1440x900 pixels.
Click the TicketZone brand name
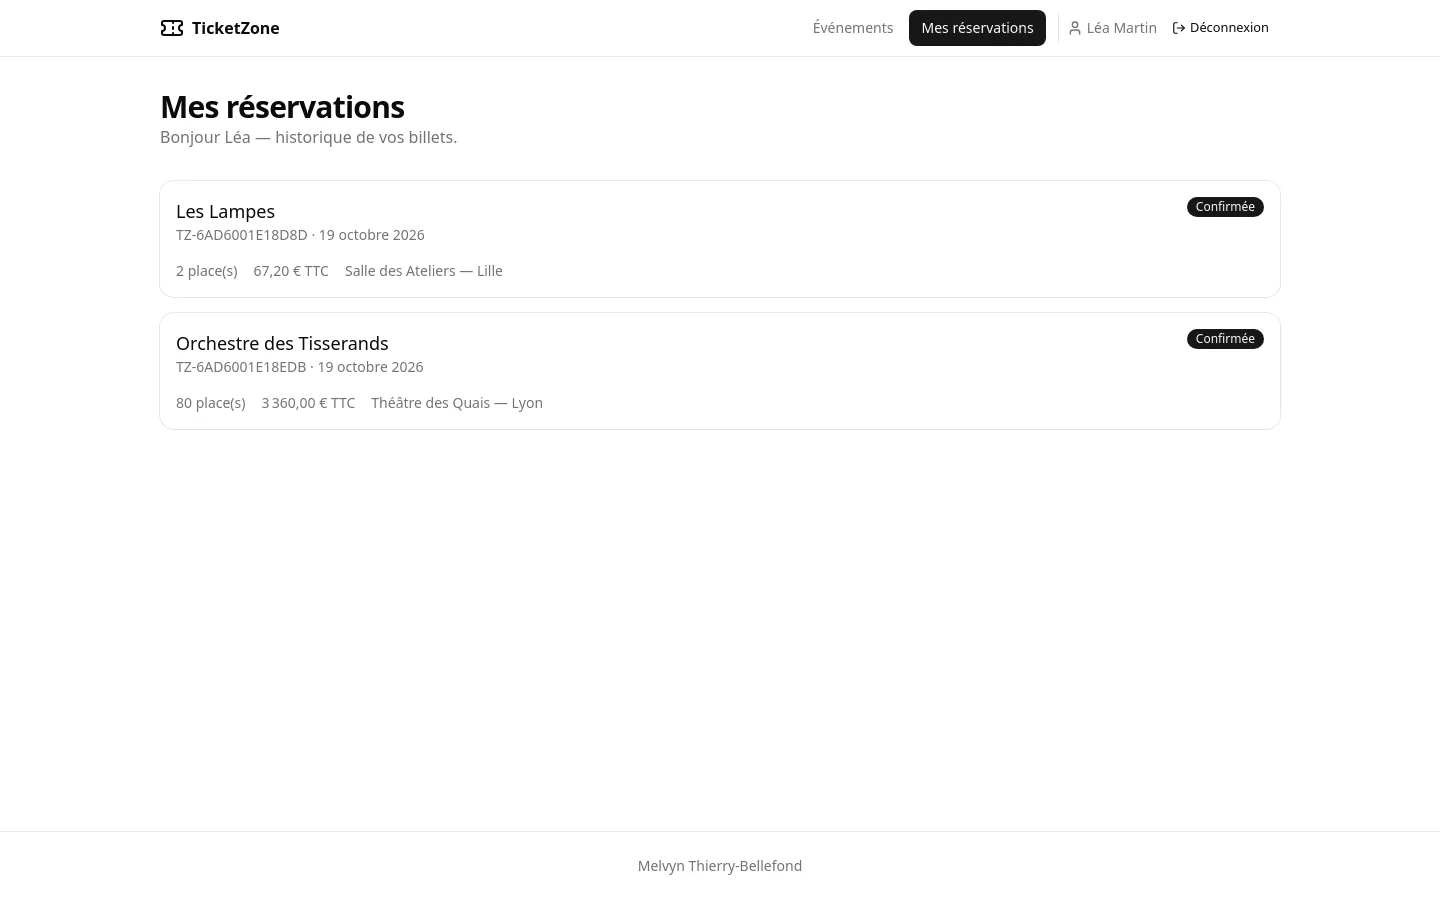pos(235,28)
